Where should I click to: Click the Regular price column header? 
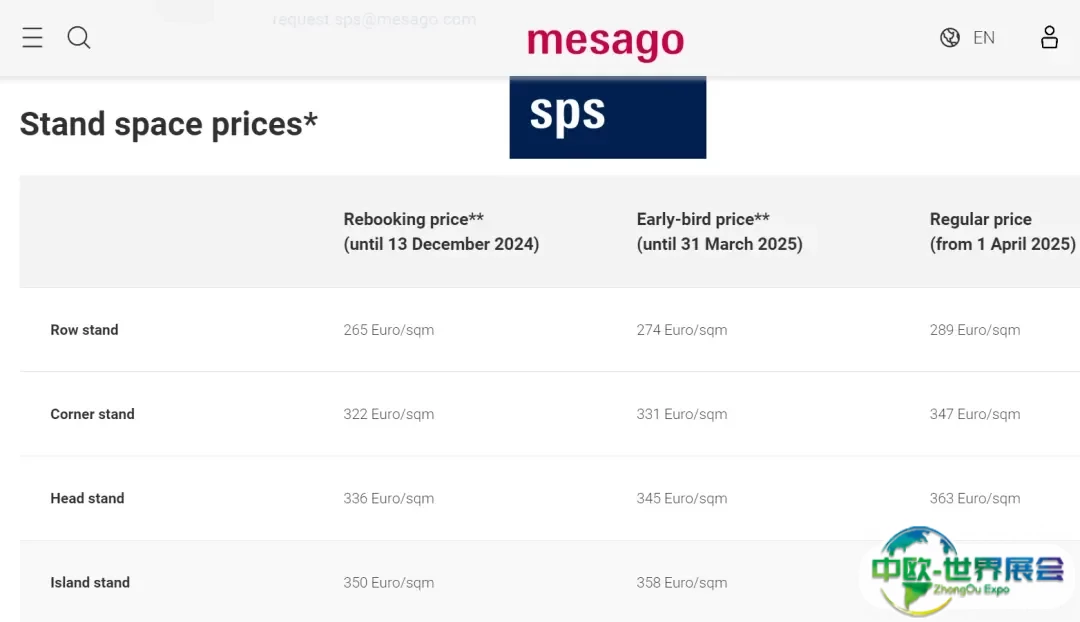tap(1002, 231)
